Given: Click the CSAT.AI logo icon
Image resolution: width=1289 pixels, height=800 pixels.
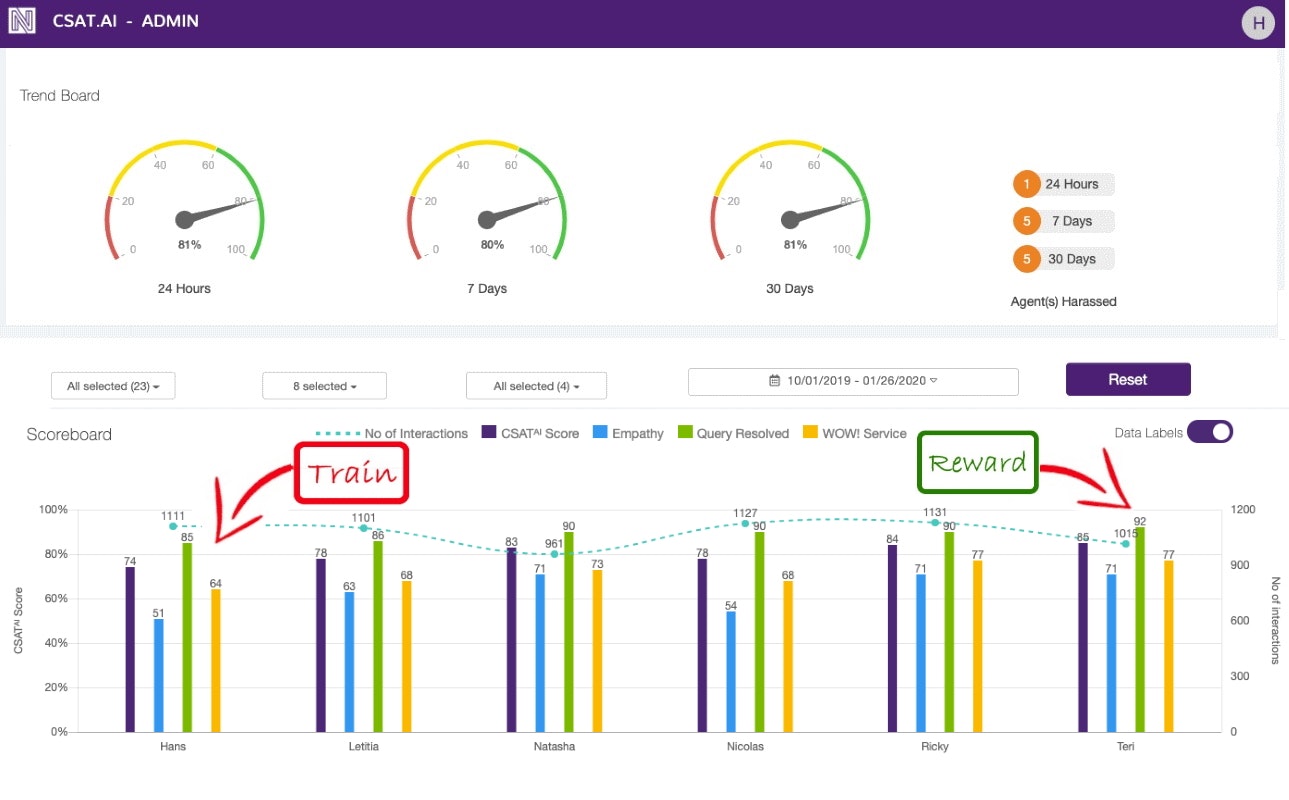Looking at the screenshot, I should pyautogui.click(x=21, y=21).
